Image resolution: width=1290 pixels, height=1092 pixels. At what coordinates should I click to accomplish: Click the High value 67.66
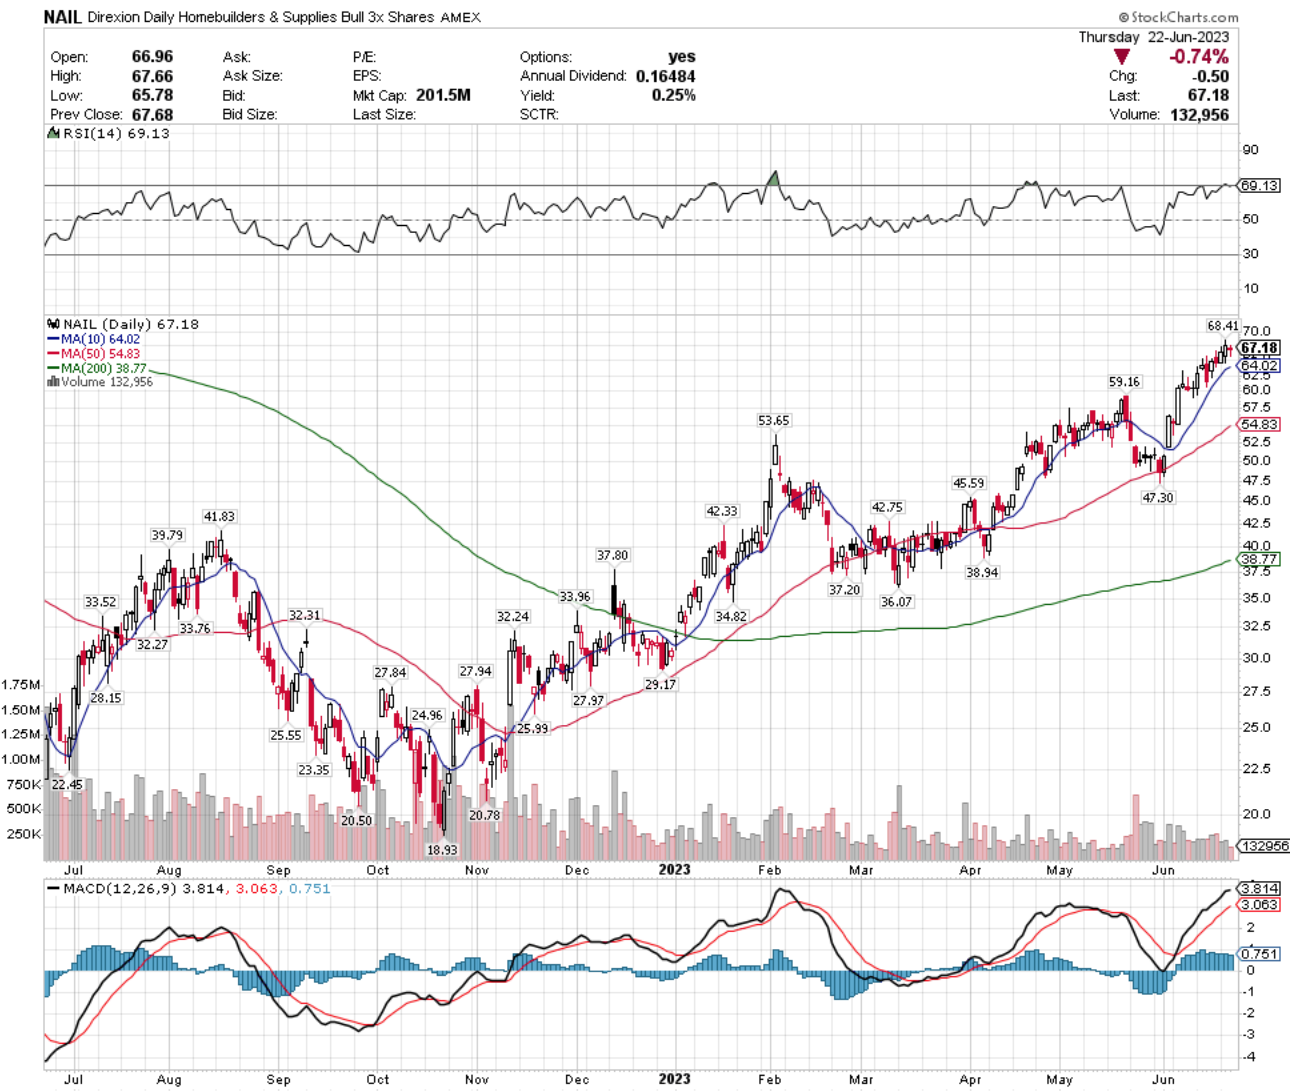pyautogui.click(x=152, y=76)
